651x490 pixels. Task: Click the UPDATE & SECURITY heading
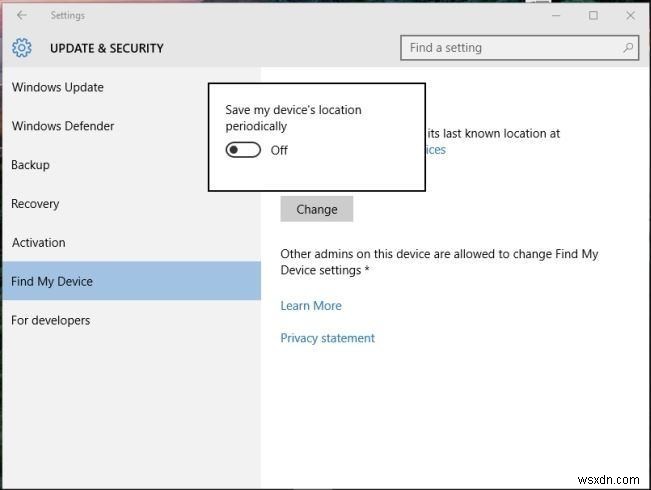(x=107, y=48)
